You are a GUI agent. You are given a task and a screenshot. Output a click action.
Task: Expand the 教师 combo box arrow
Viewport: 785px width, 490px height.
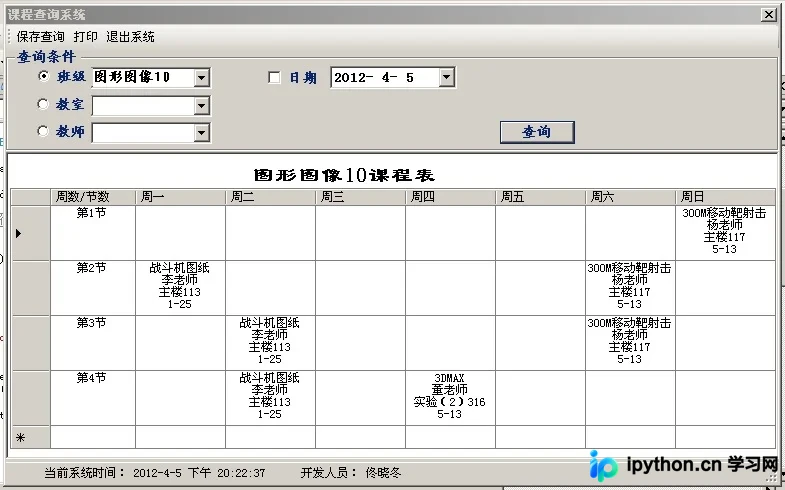tap(201, 133)
